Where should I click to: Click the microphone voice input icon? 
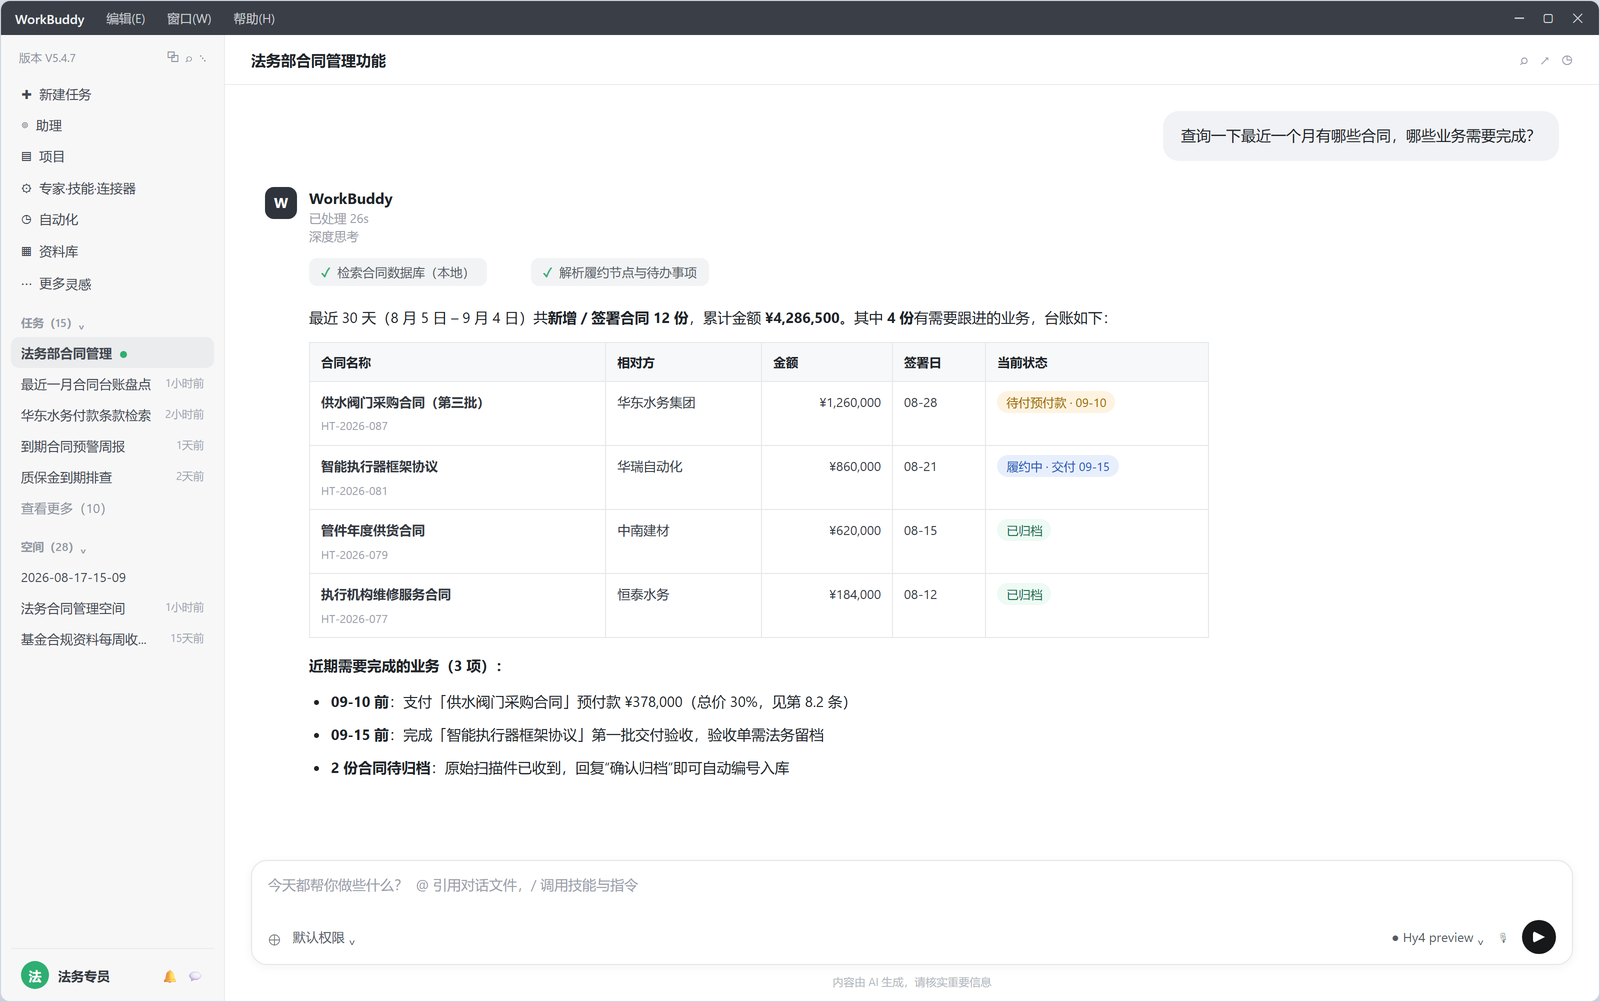(1503, 938)
